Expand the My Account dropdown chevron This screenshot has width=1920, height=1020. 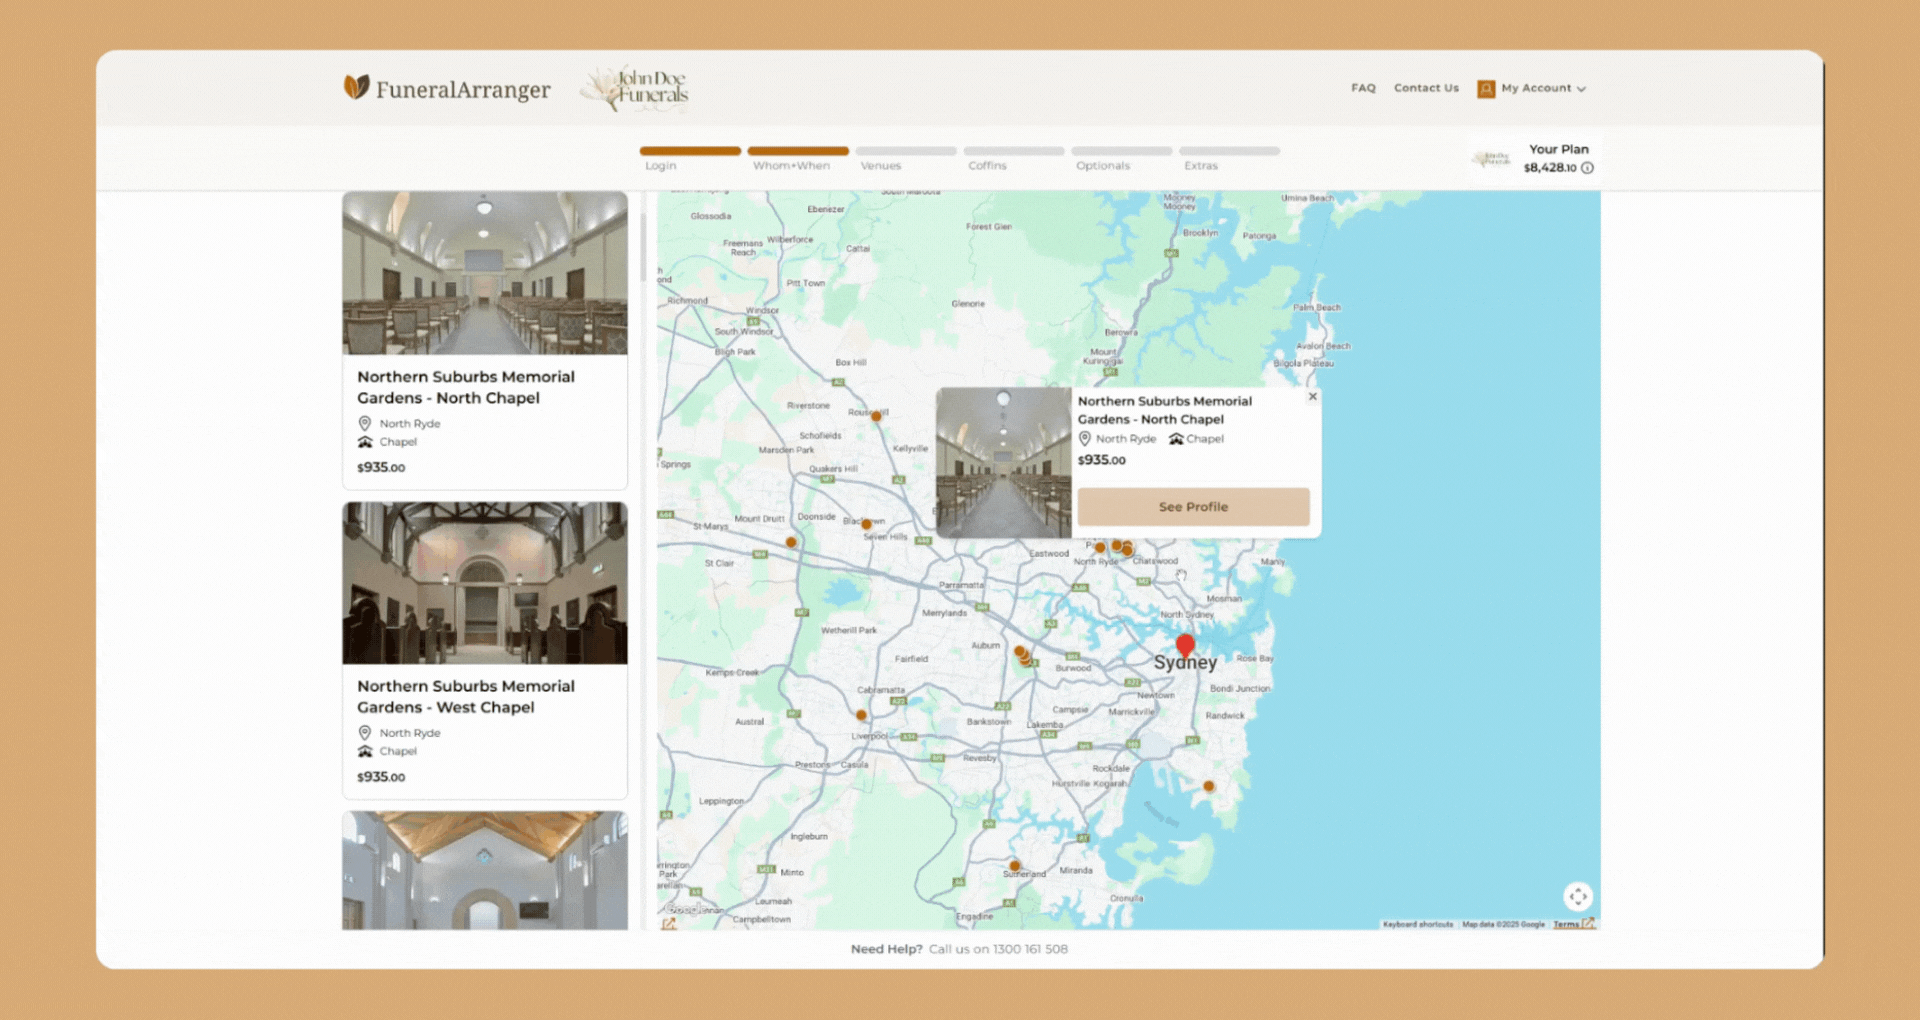click(1581, 89)
